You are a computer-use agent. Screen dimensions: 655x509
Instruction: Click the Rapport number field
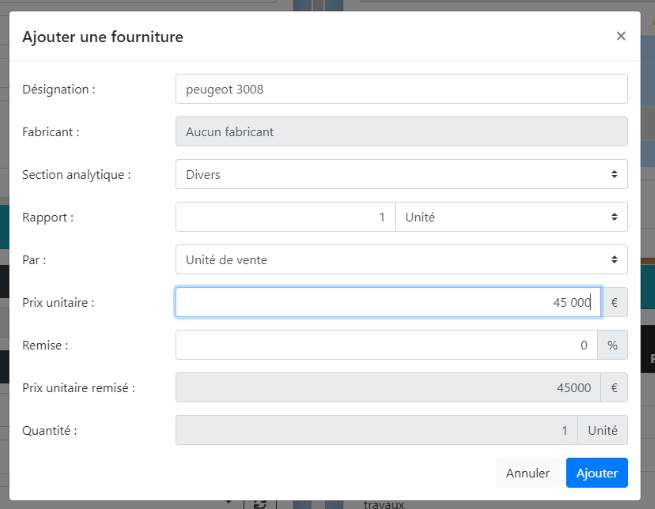pyautogui.click(x=285, y=217)
